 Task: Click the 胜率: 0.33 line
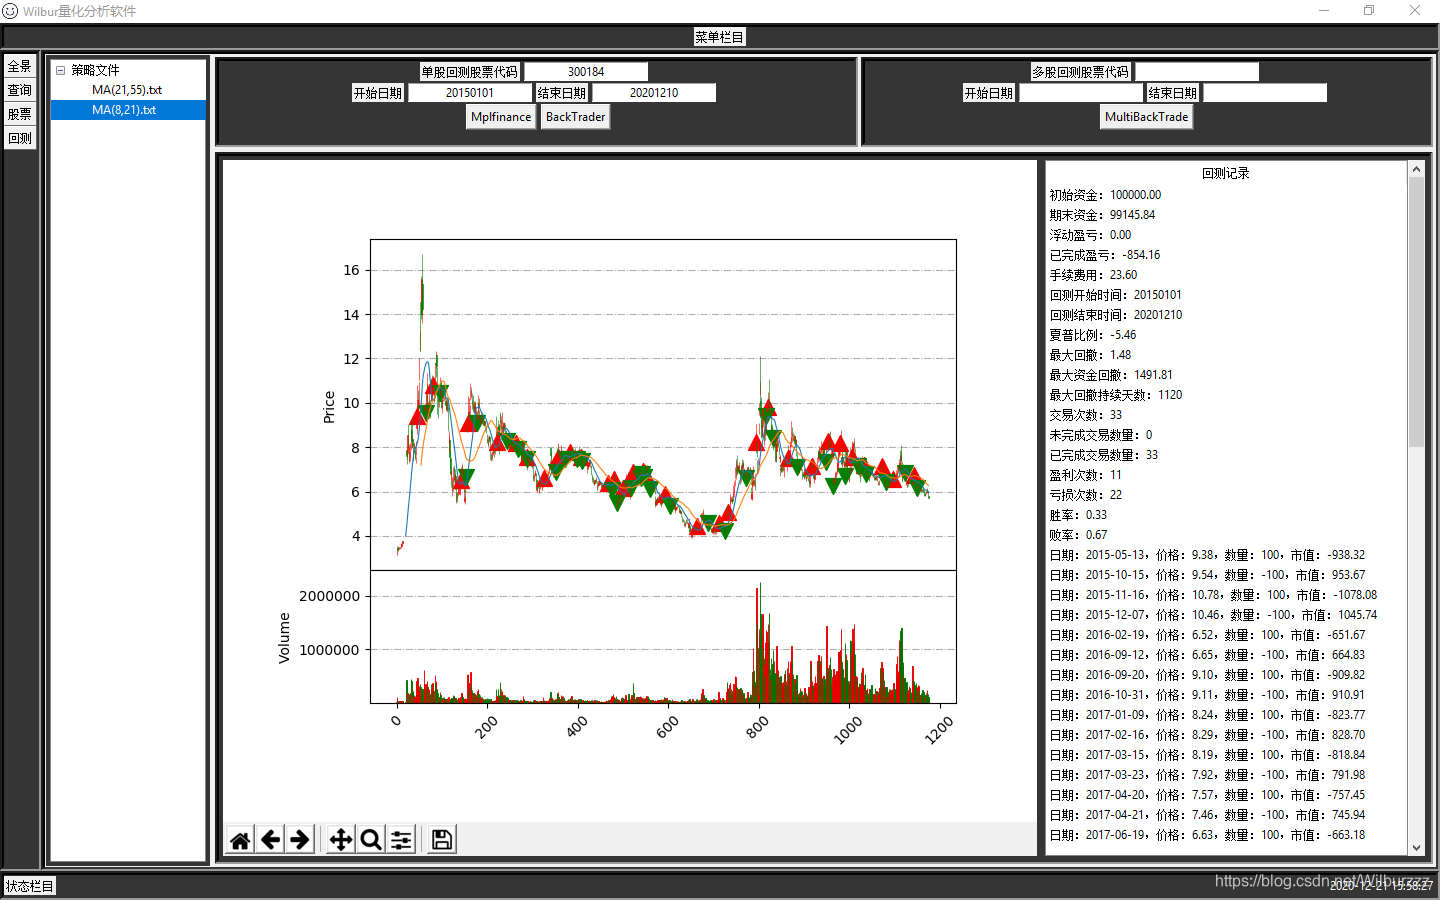tap(1078, 515)
